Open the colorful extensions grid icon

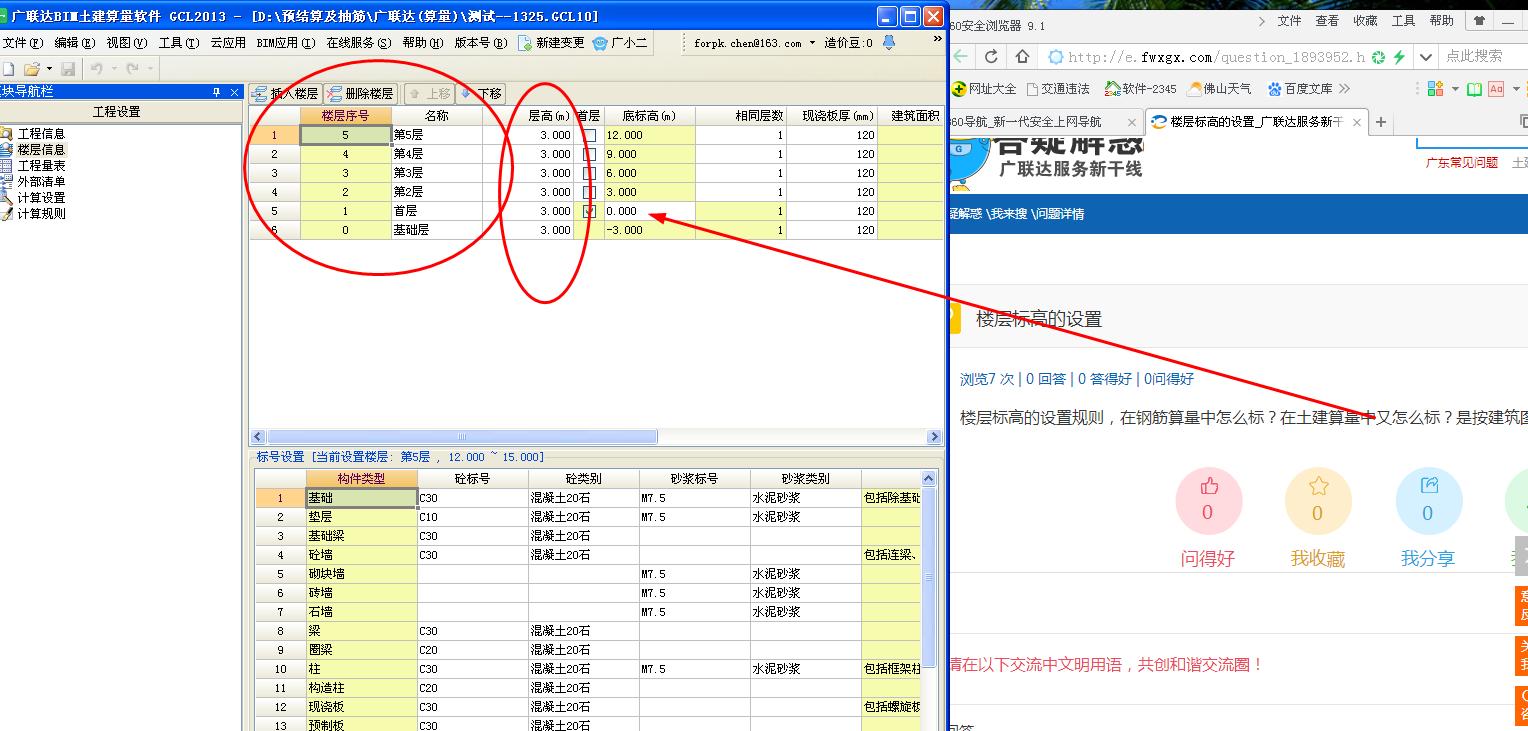(1435, 89)
